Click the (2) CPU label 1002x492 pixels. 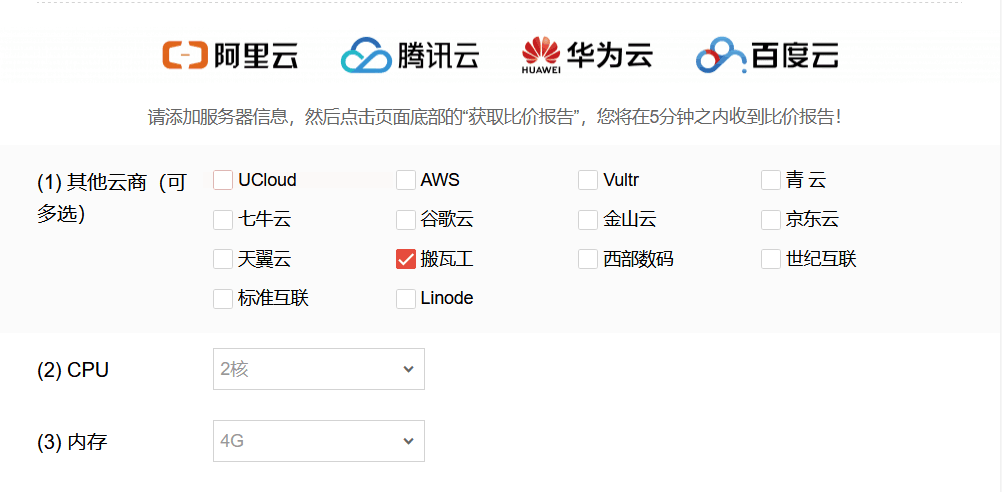[73, 370]
